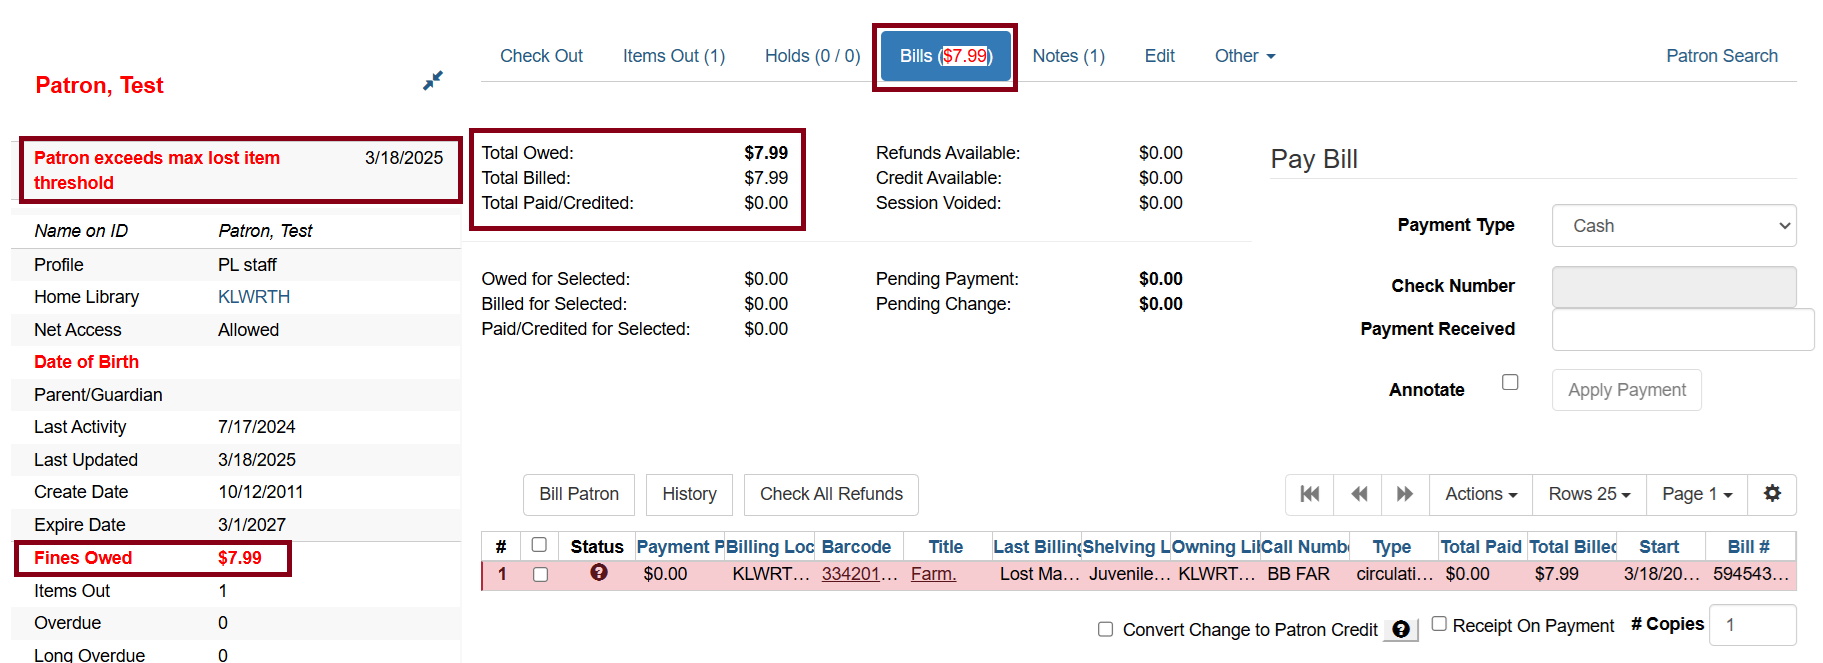The image size is (1823, 663).
Task: Jump to first page of bills grid
Action: (1309, 494)
